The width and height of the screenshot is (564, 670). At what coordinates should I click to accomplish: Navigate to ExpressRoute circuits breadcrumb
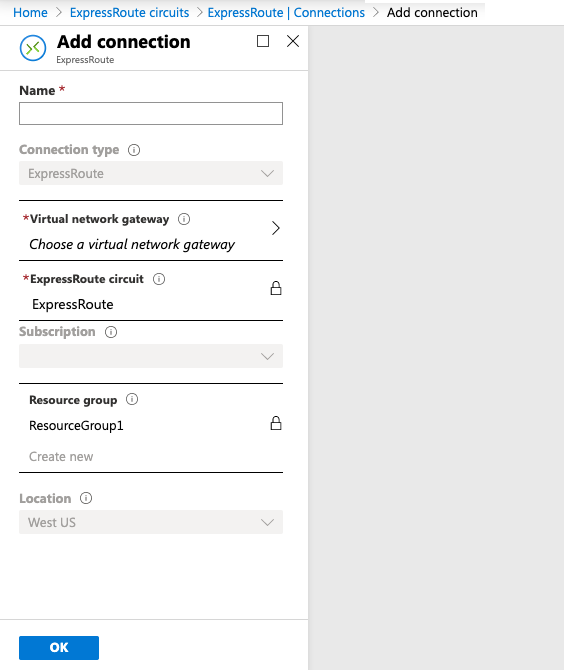[x=129, y=13]
